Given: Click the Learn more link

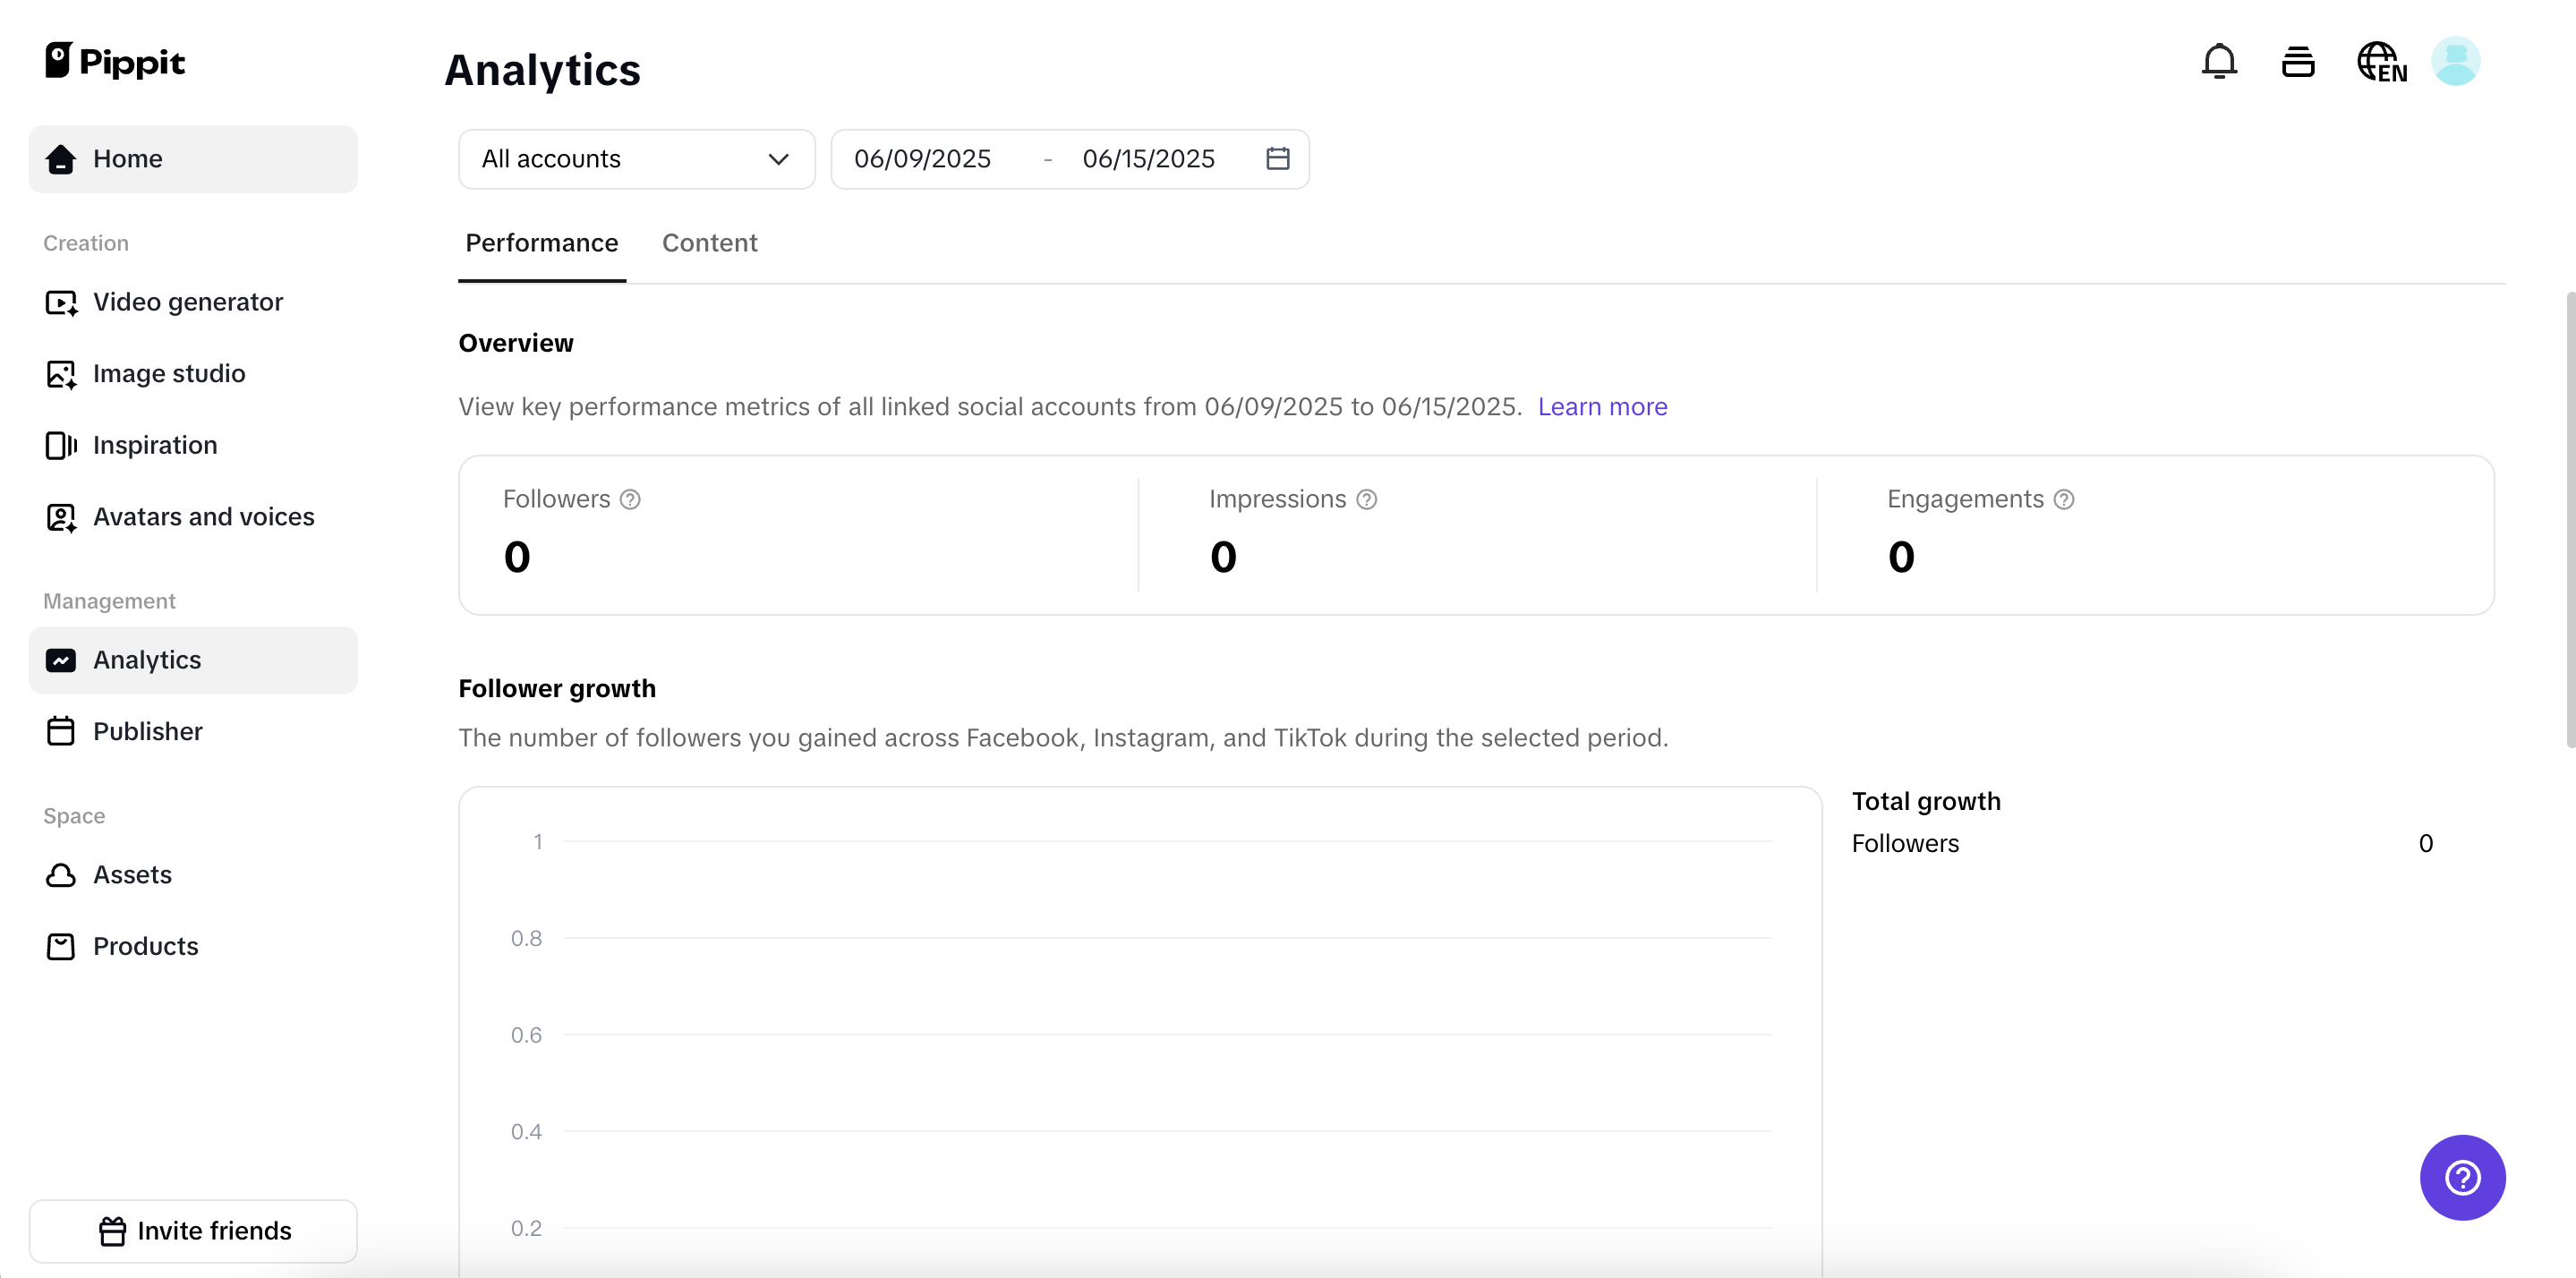Looking at the screenshot, I should (1602, 407).
